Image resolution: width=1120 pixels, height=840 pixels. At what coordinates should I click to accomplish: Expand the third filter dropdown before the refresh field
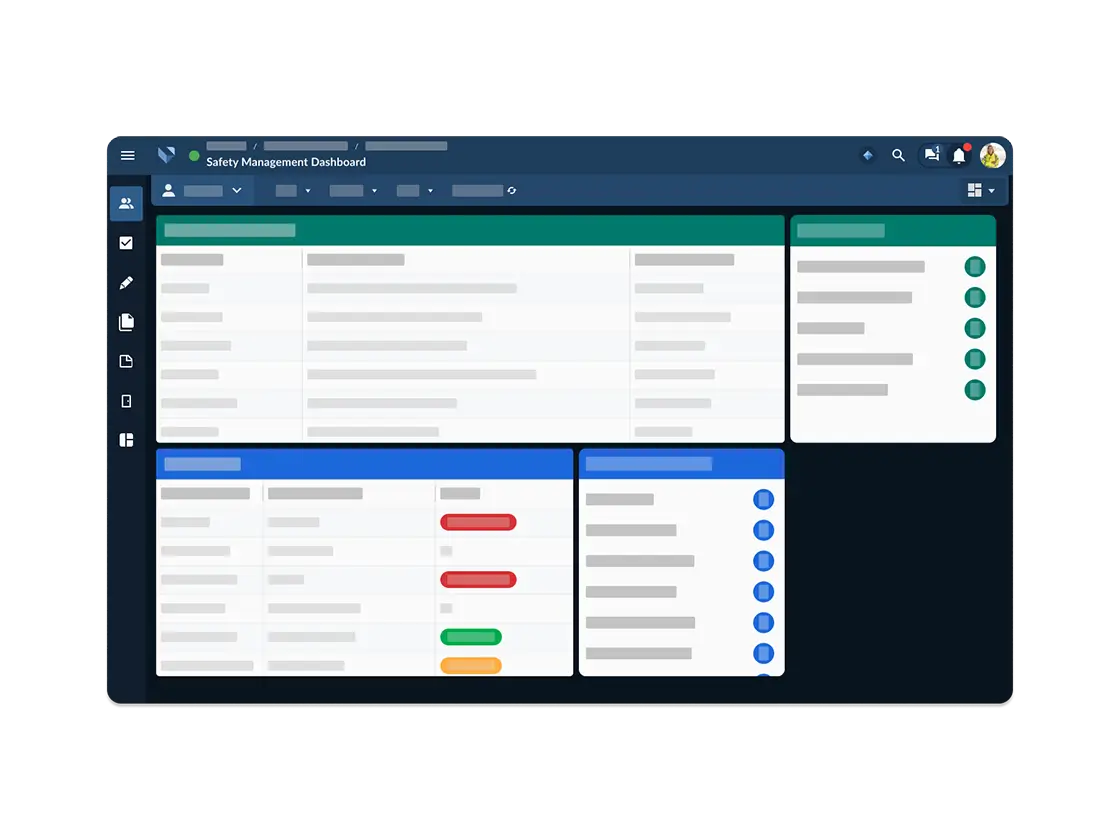(415, 191)
